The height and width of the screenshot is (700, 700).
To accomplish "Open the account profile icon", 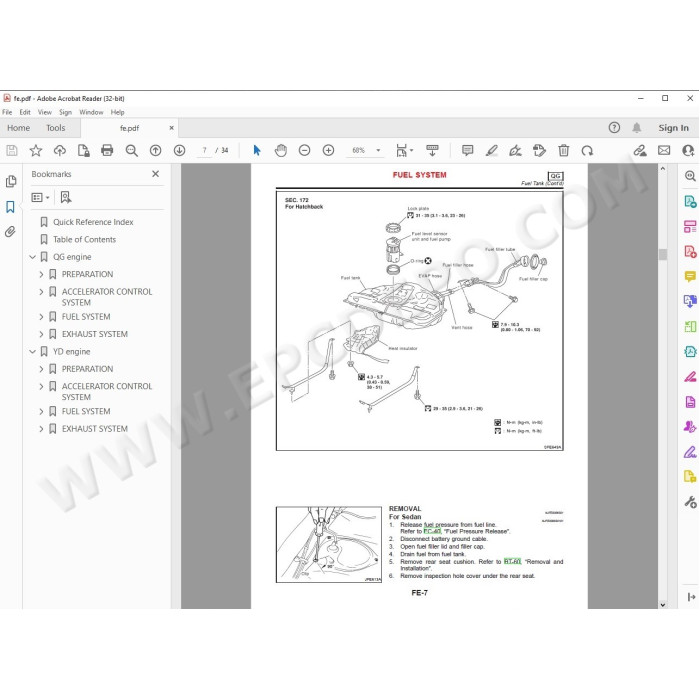I will pos(688,150).
